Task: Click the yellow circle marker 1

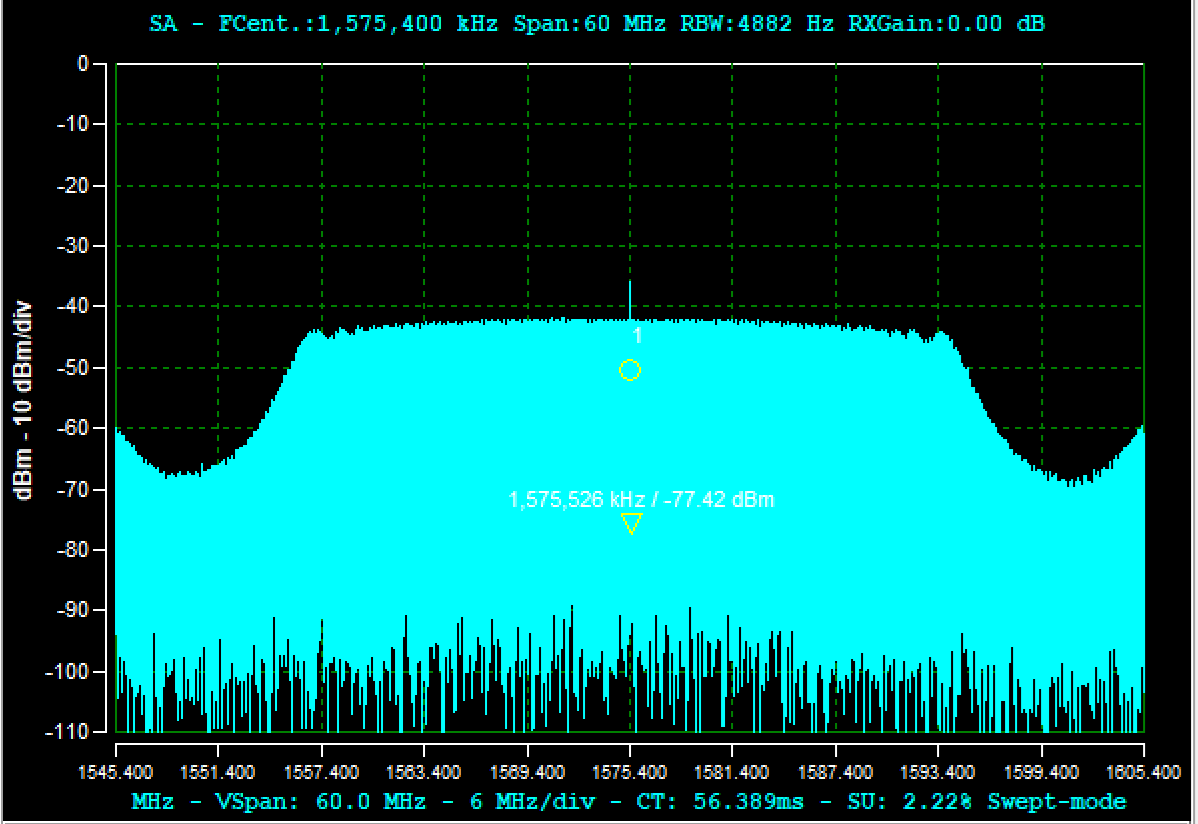Action: (x=630, y=370)
